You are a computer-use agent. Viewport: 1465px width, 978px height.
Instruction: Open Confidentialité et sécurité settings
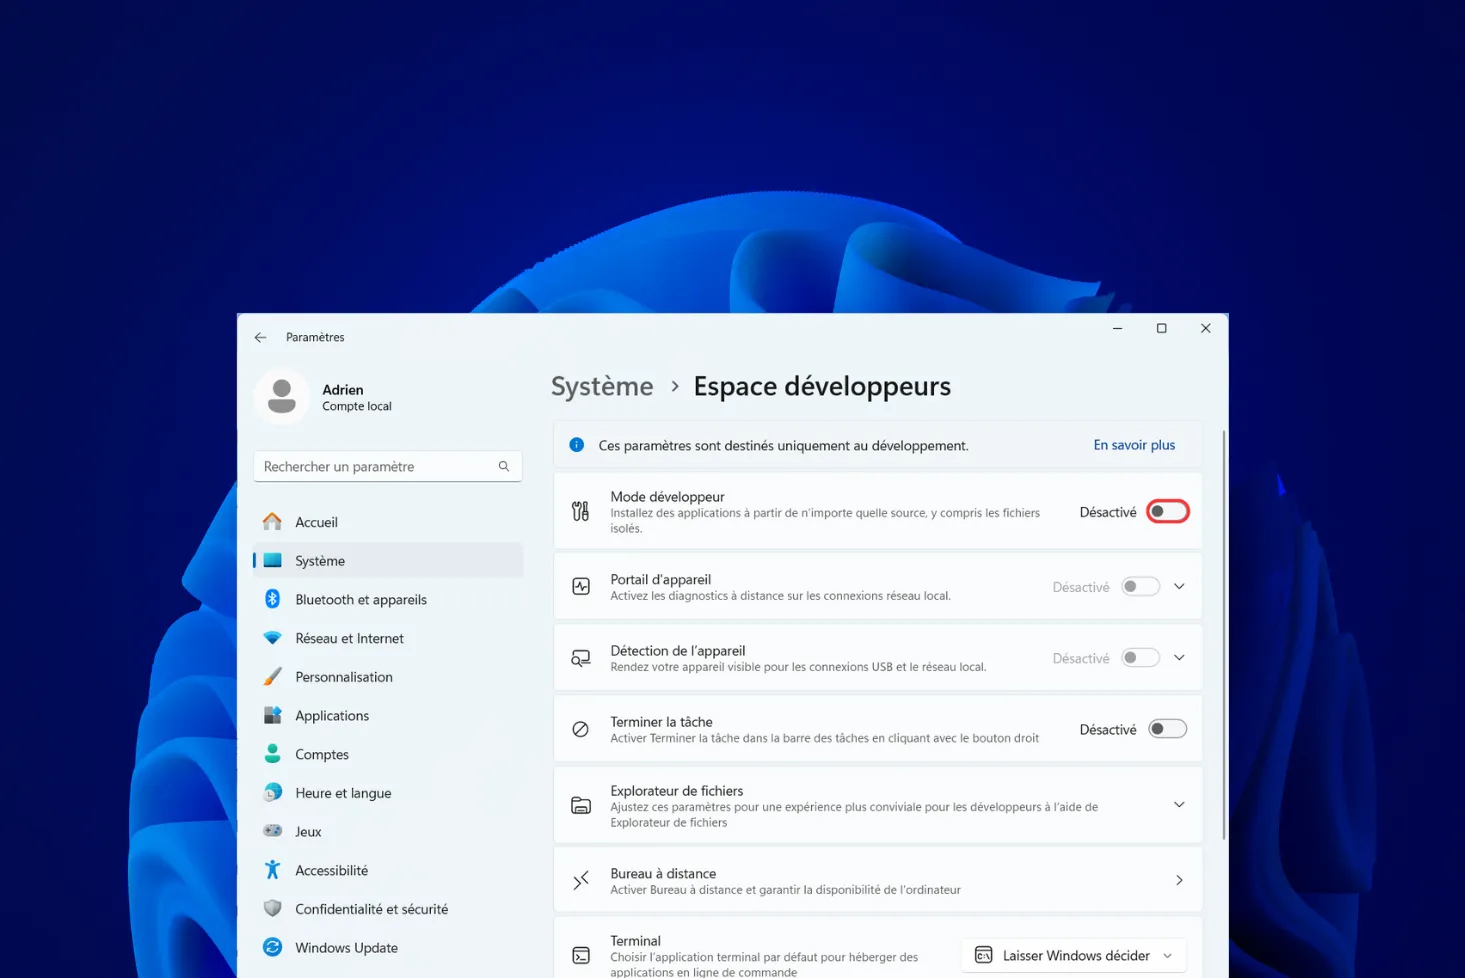pyautogui.click(x=388, y=909)
